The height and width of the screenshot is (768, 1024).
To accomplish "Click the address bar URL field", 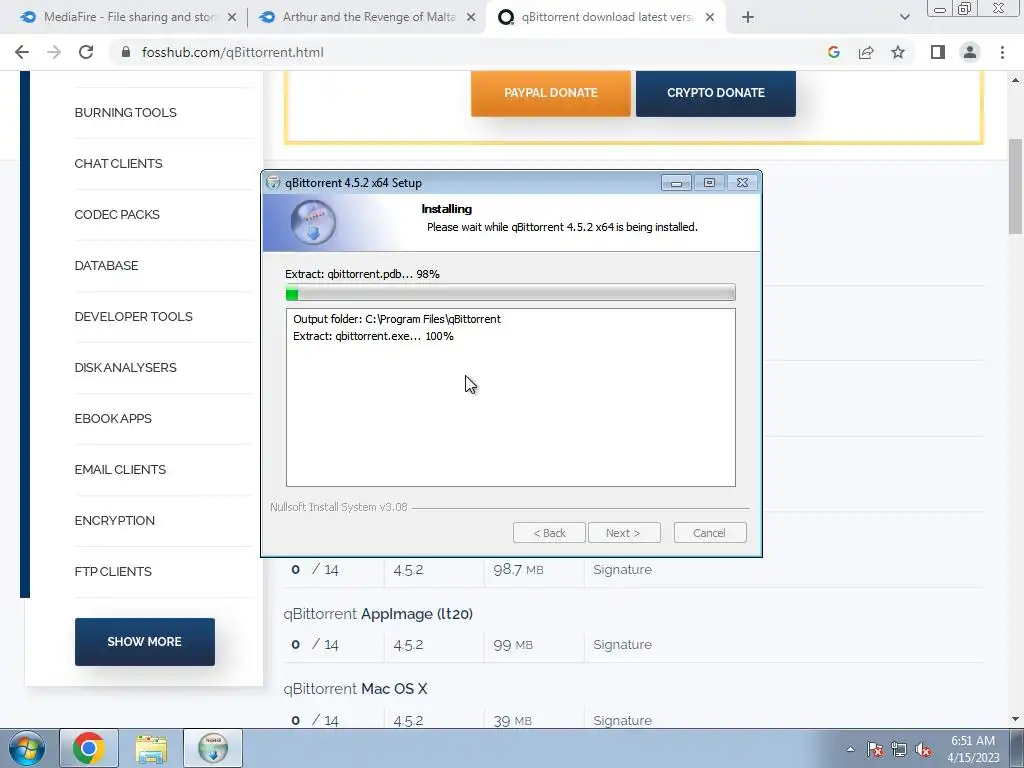I will tap(470, 52).
